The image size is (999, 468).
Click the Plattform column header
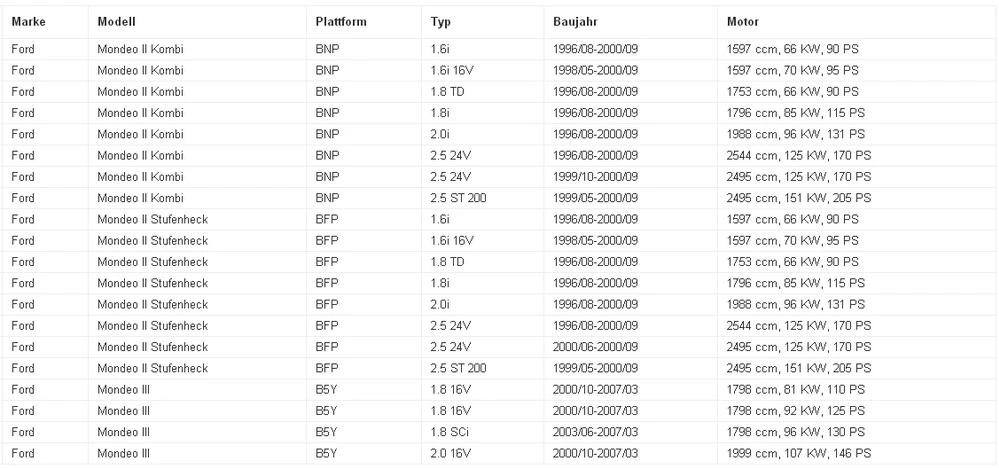341,22
